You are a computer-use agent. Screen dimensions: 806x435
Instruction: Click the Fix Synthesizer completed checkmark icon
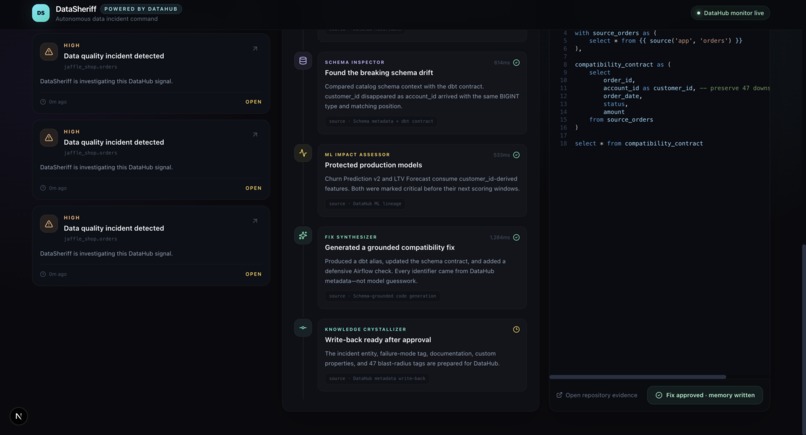point(516,238)
